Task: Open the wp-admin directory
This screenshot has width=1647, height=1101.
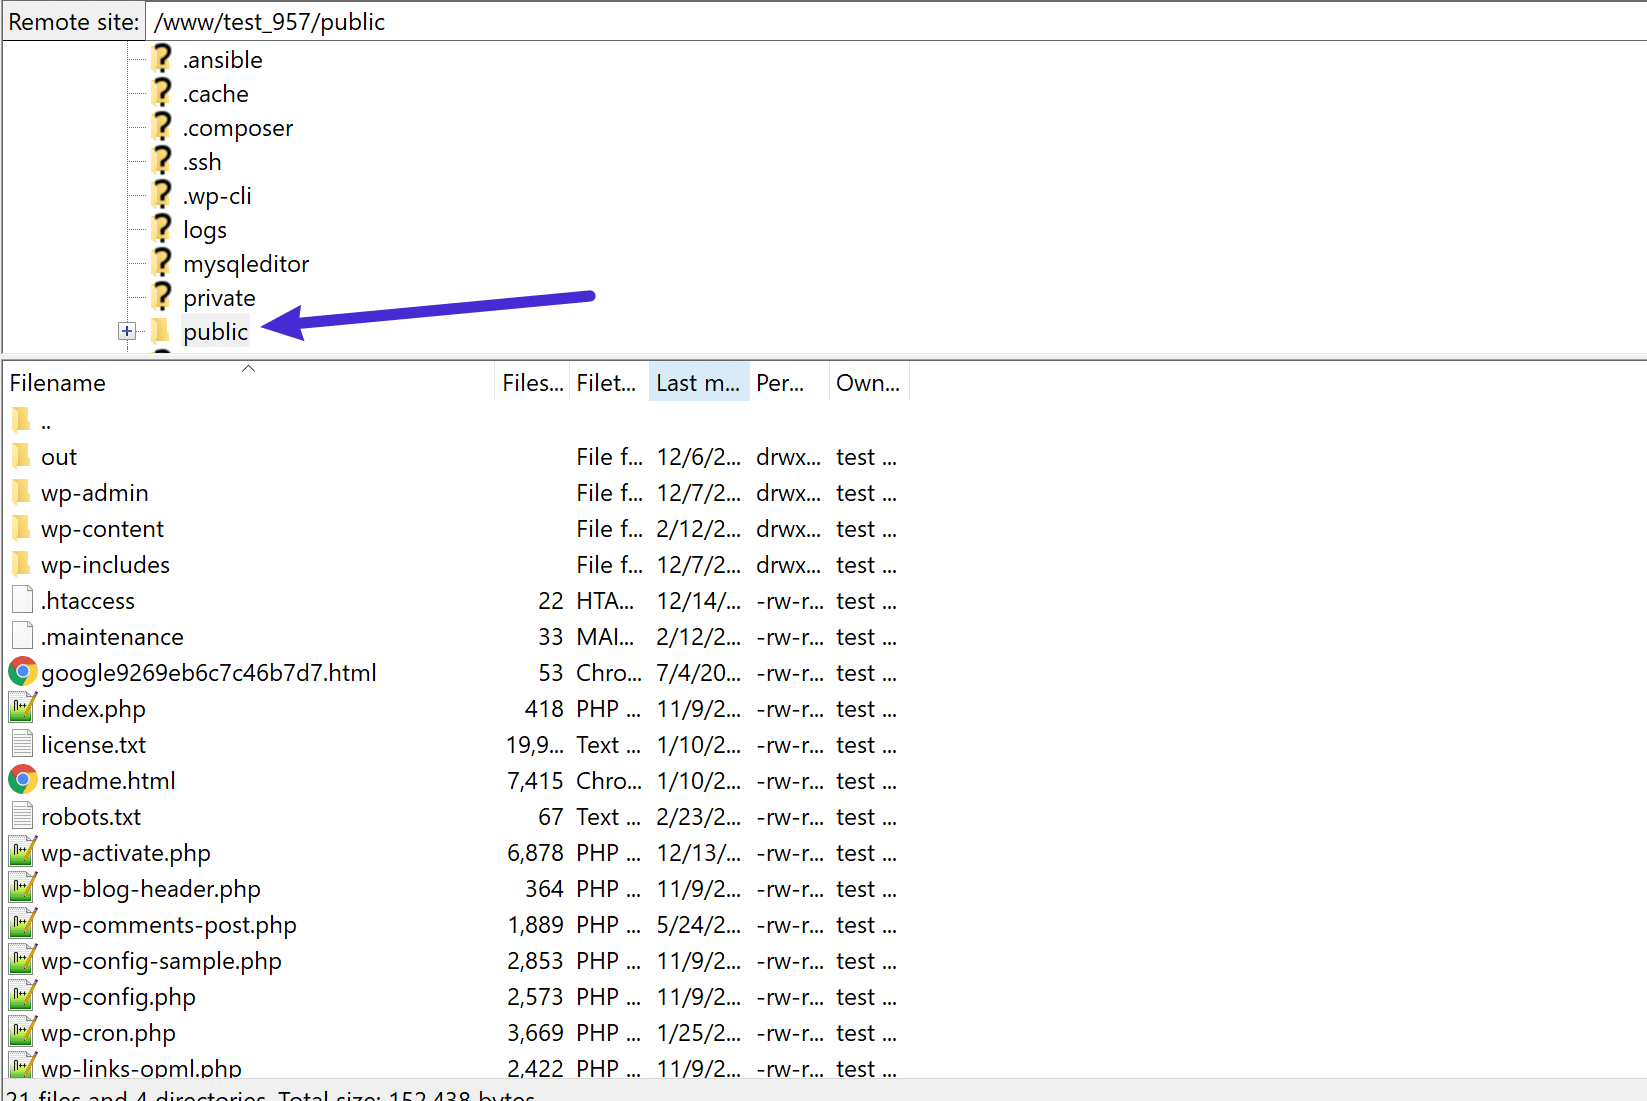Action: (x=94, y=492)
